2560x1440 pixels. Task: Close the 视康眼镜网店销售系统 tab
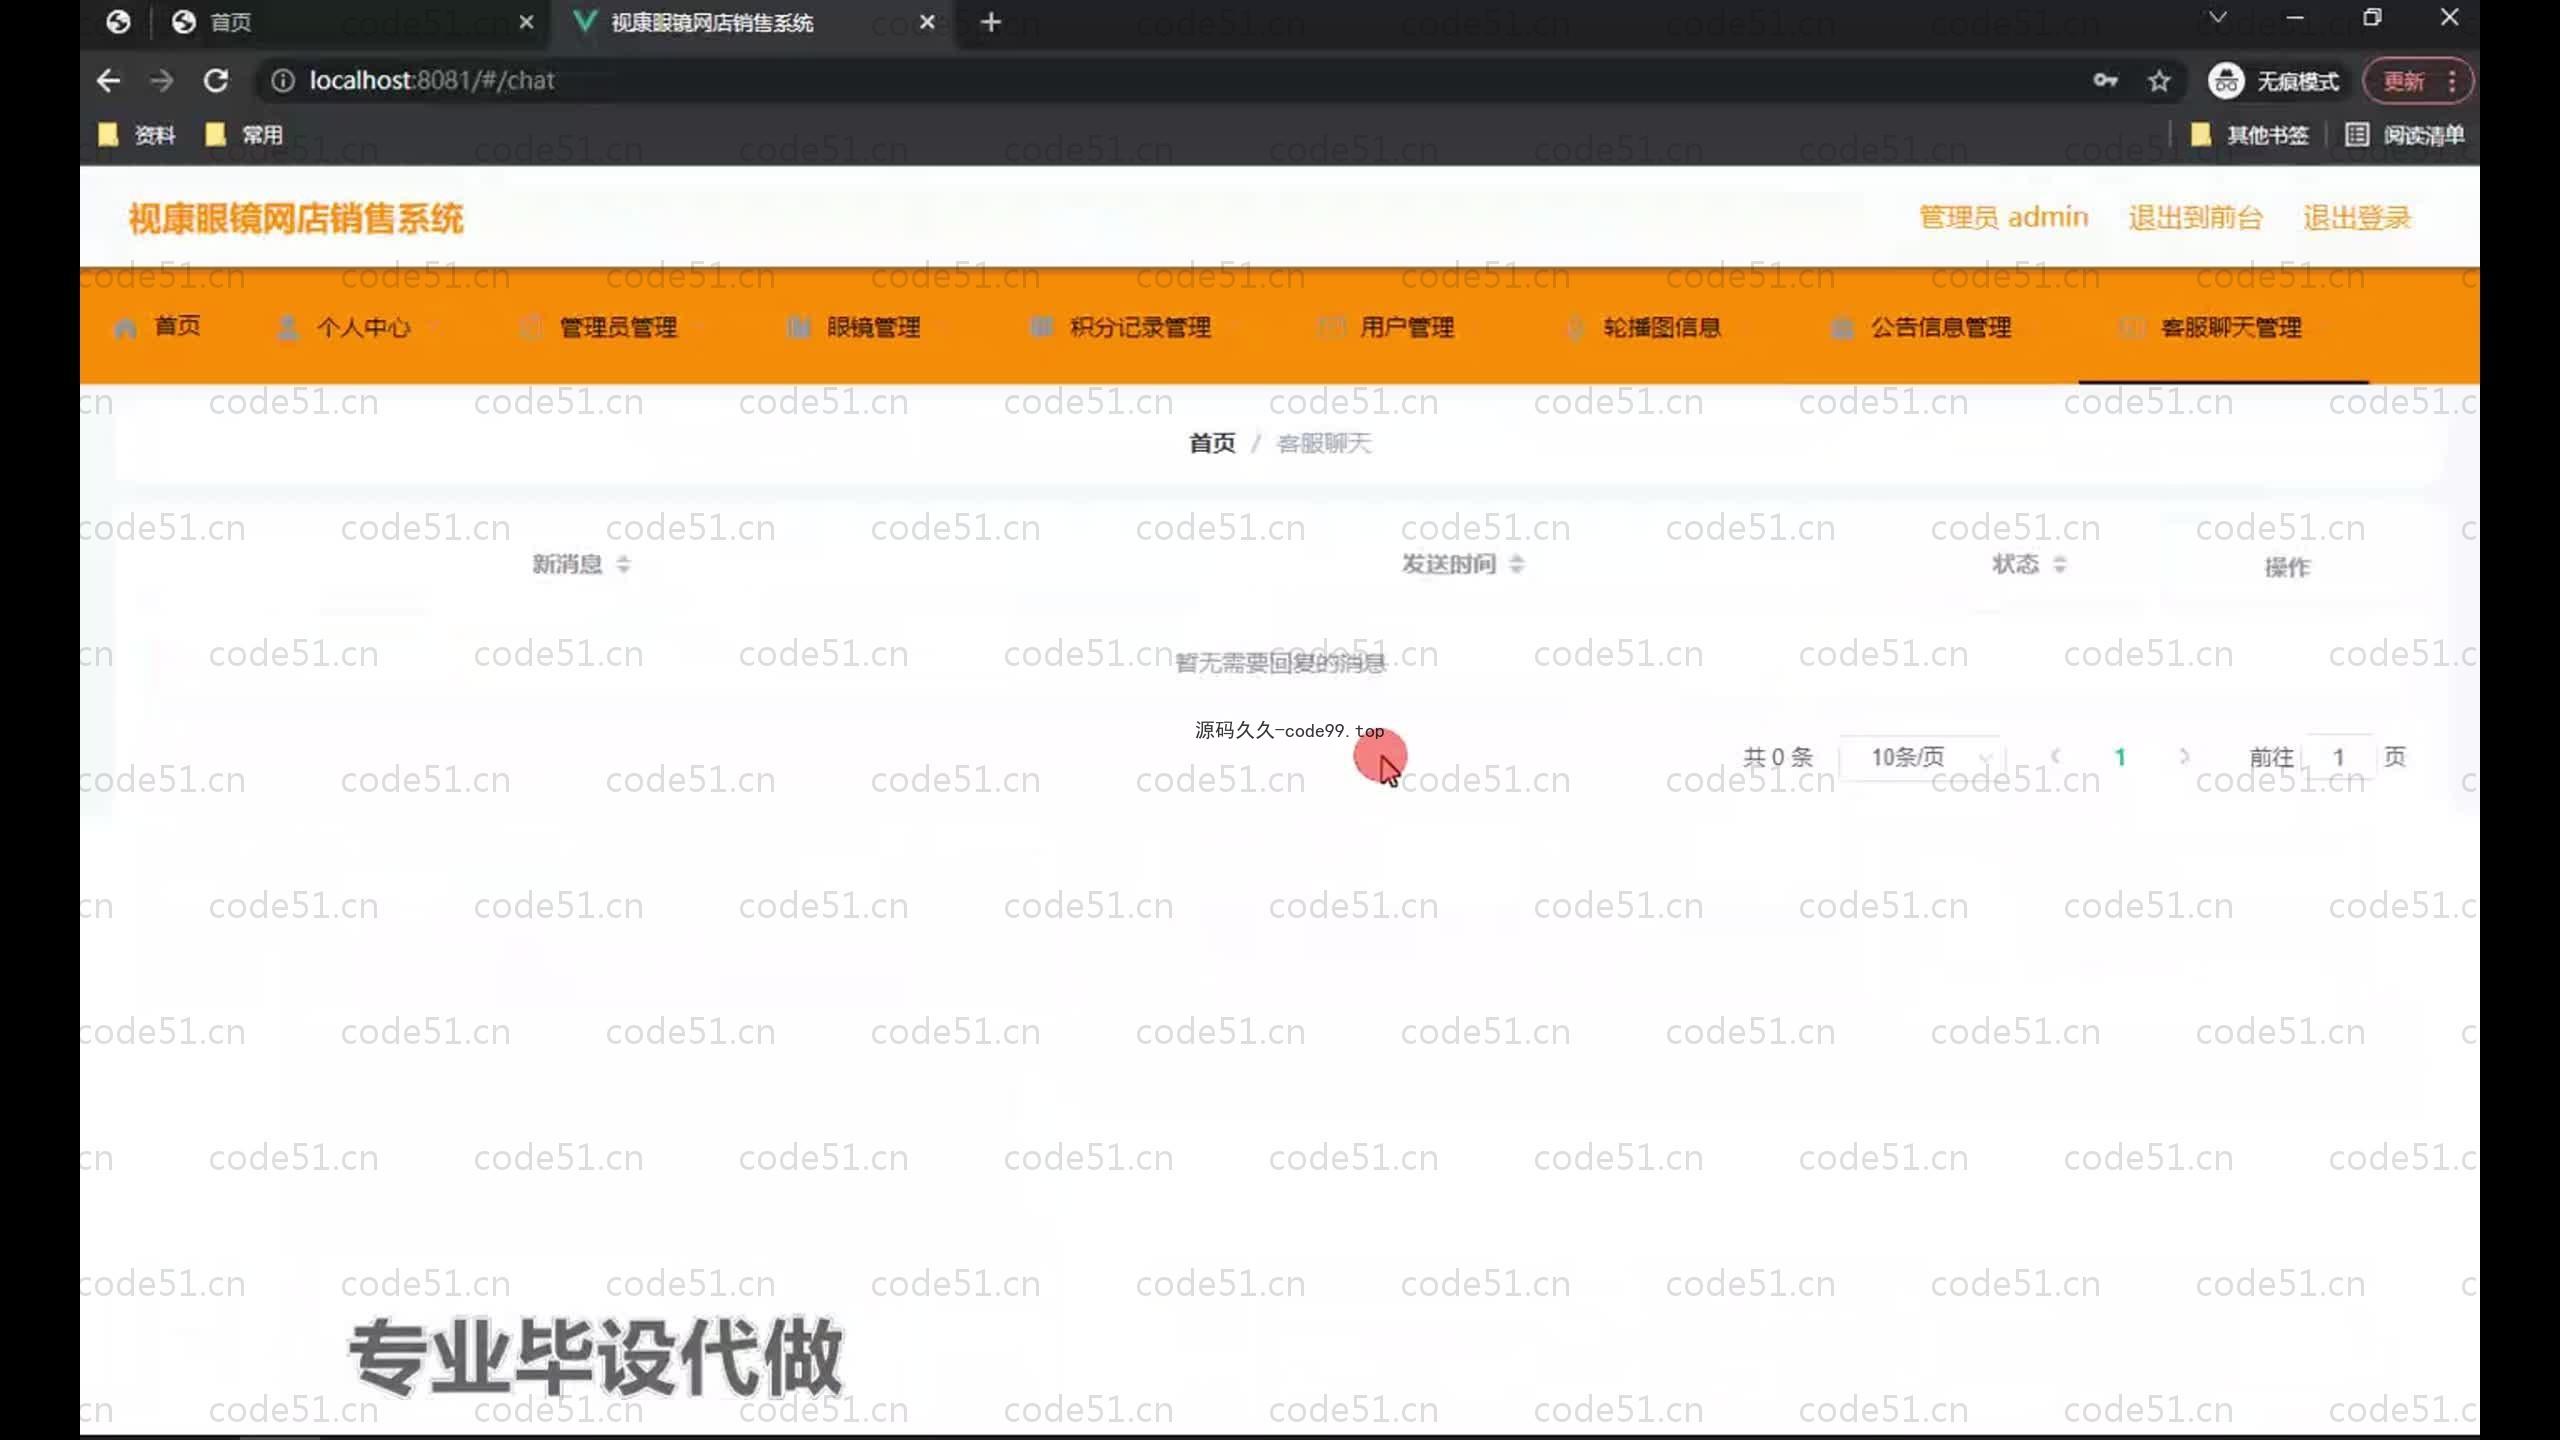pyautogui.click(x=927, y=22)
